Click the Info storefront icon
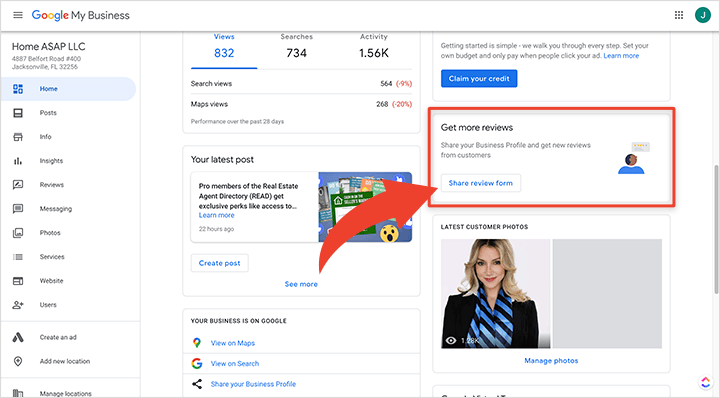Viewport: 720px width, 398px height. [18, 137]
